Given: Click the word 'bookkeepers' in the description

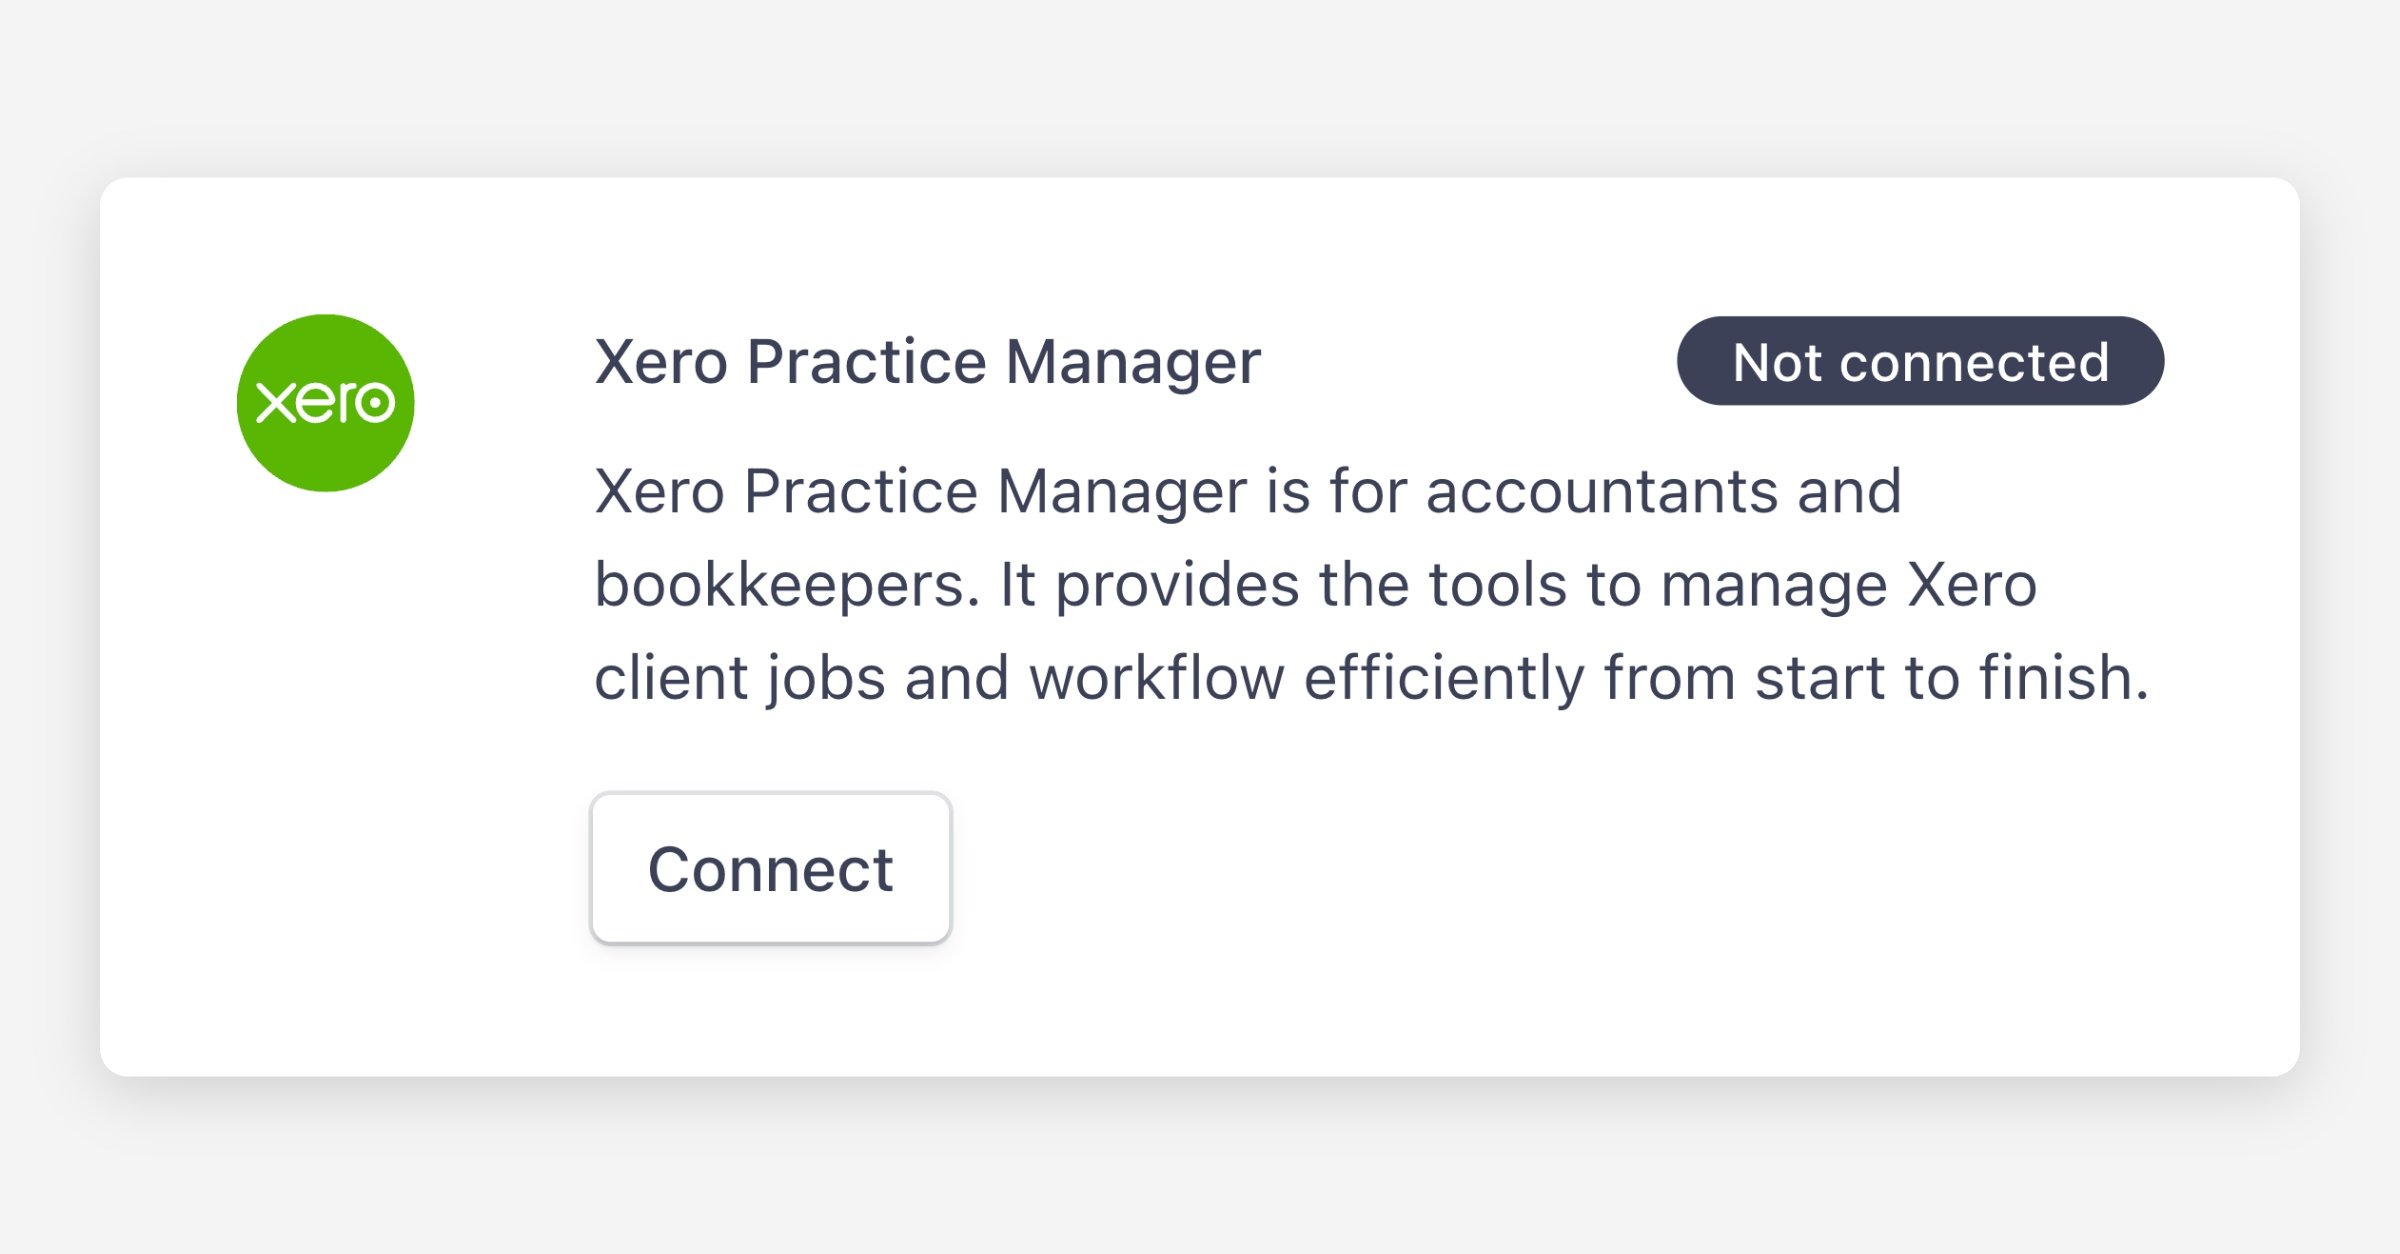Looking at the screenshot, I should [x=785, y=585].
